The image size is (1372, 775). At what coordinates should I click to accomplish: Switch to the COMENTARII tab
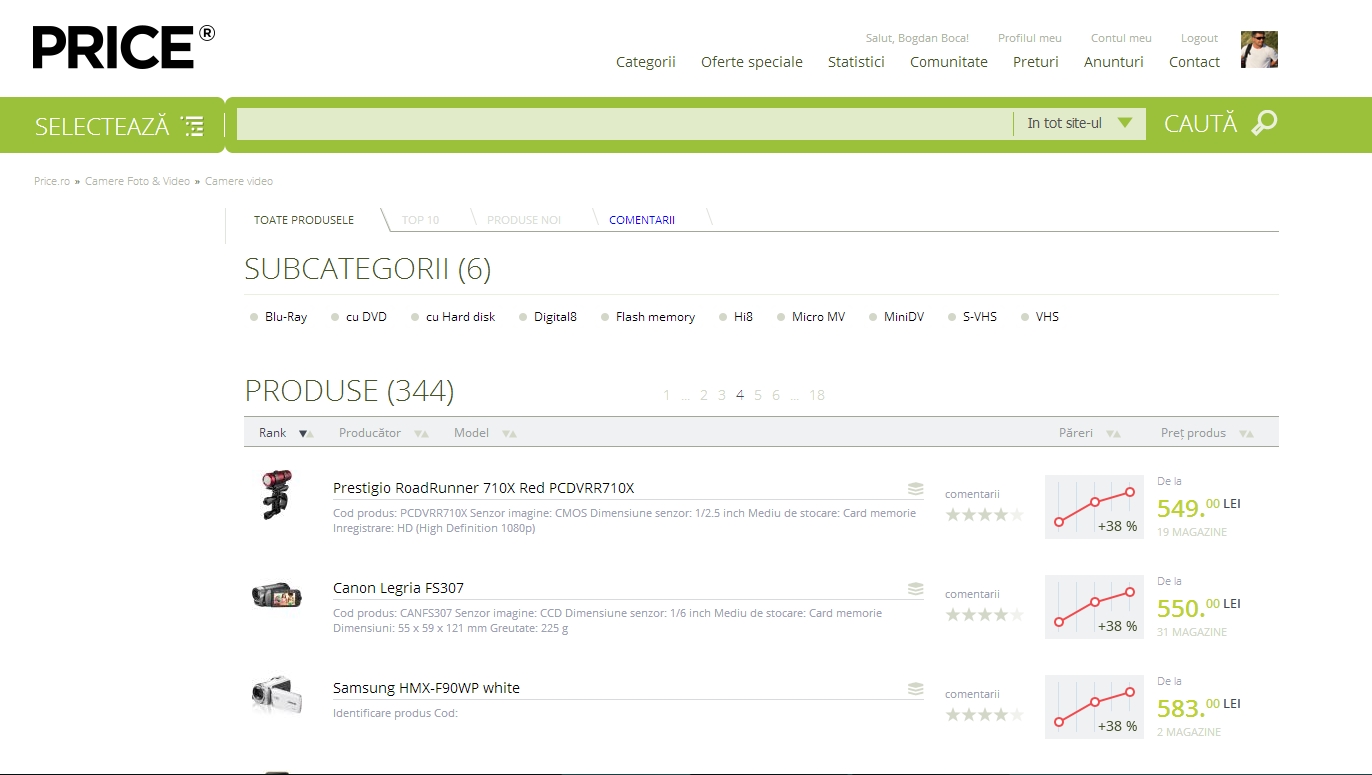point(642,220)
